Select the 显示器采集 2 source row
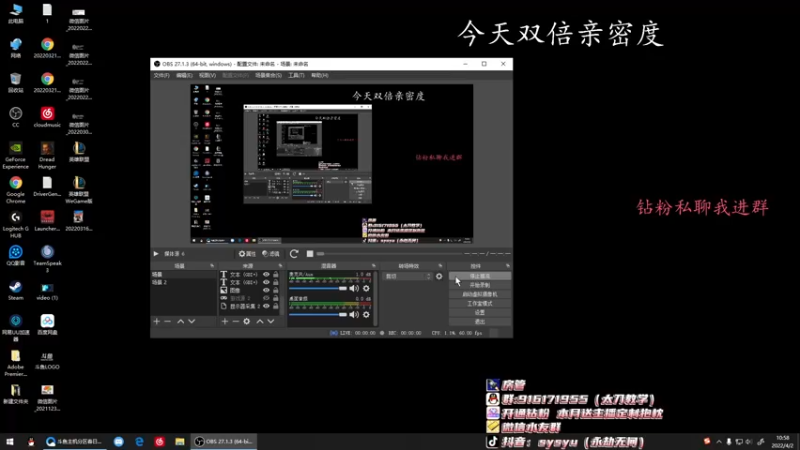This screenshot has width=800, height=450. click(x=250, y=306)
